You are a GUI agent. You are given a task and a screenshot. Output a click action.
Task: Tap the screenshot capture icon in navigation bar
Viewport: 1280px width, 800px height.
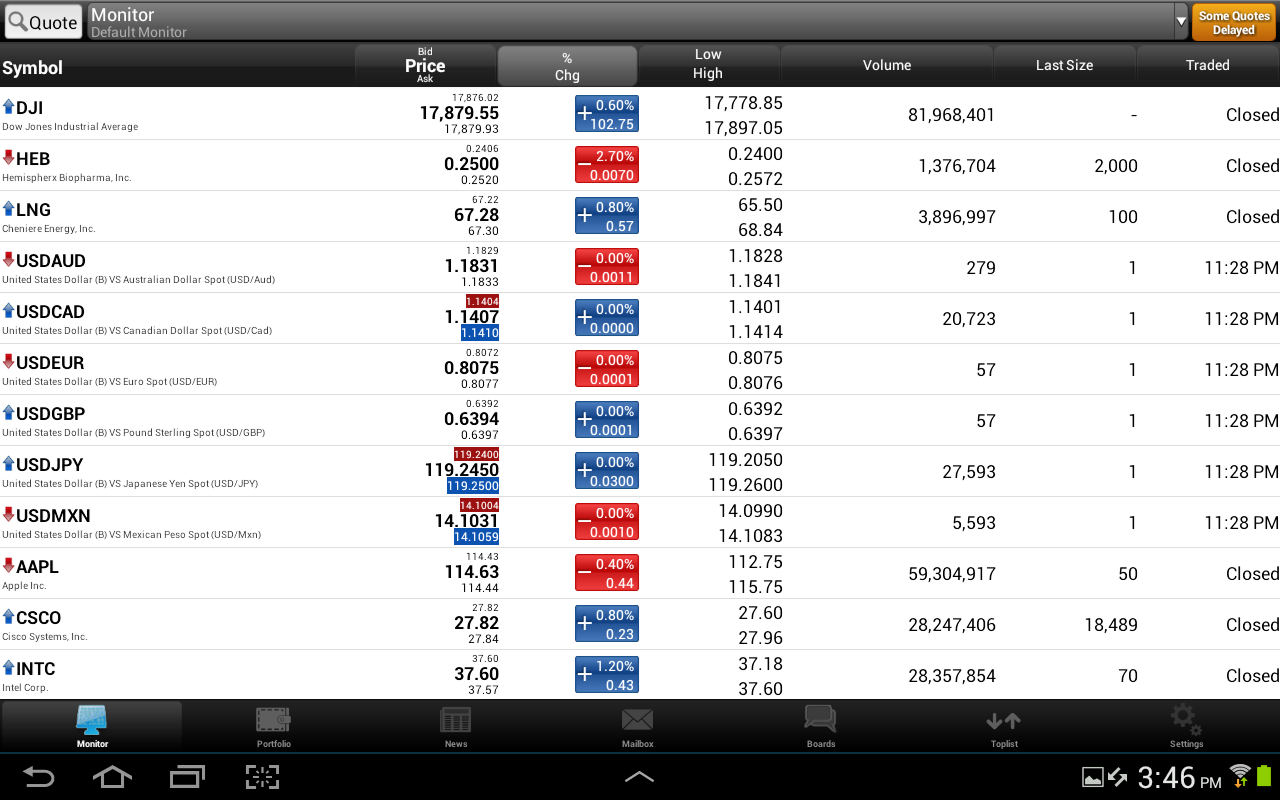262,777
